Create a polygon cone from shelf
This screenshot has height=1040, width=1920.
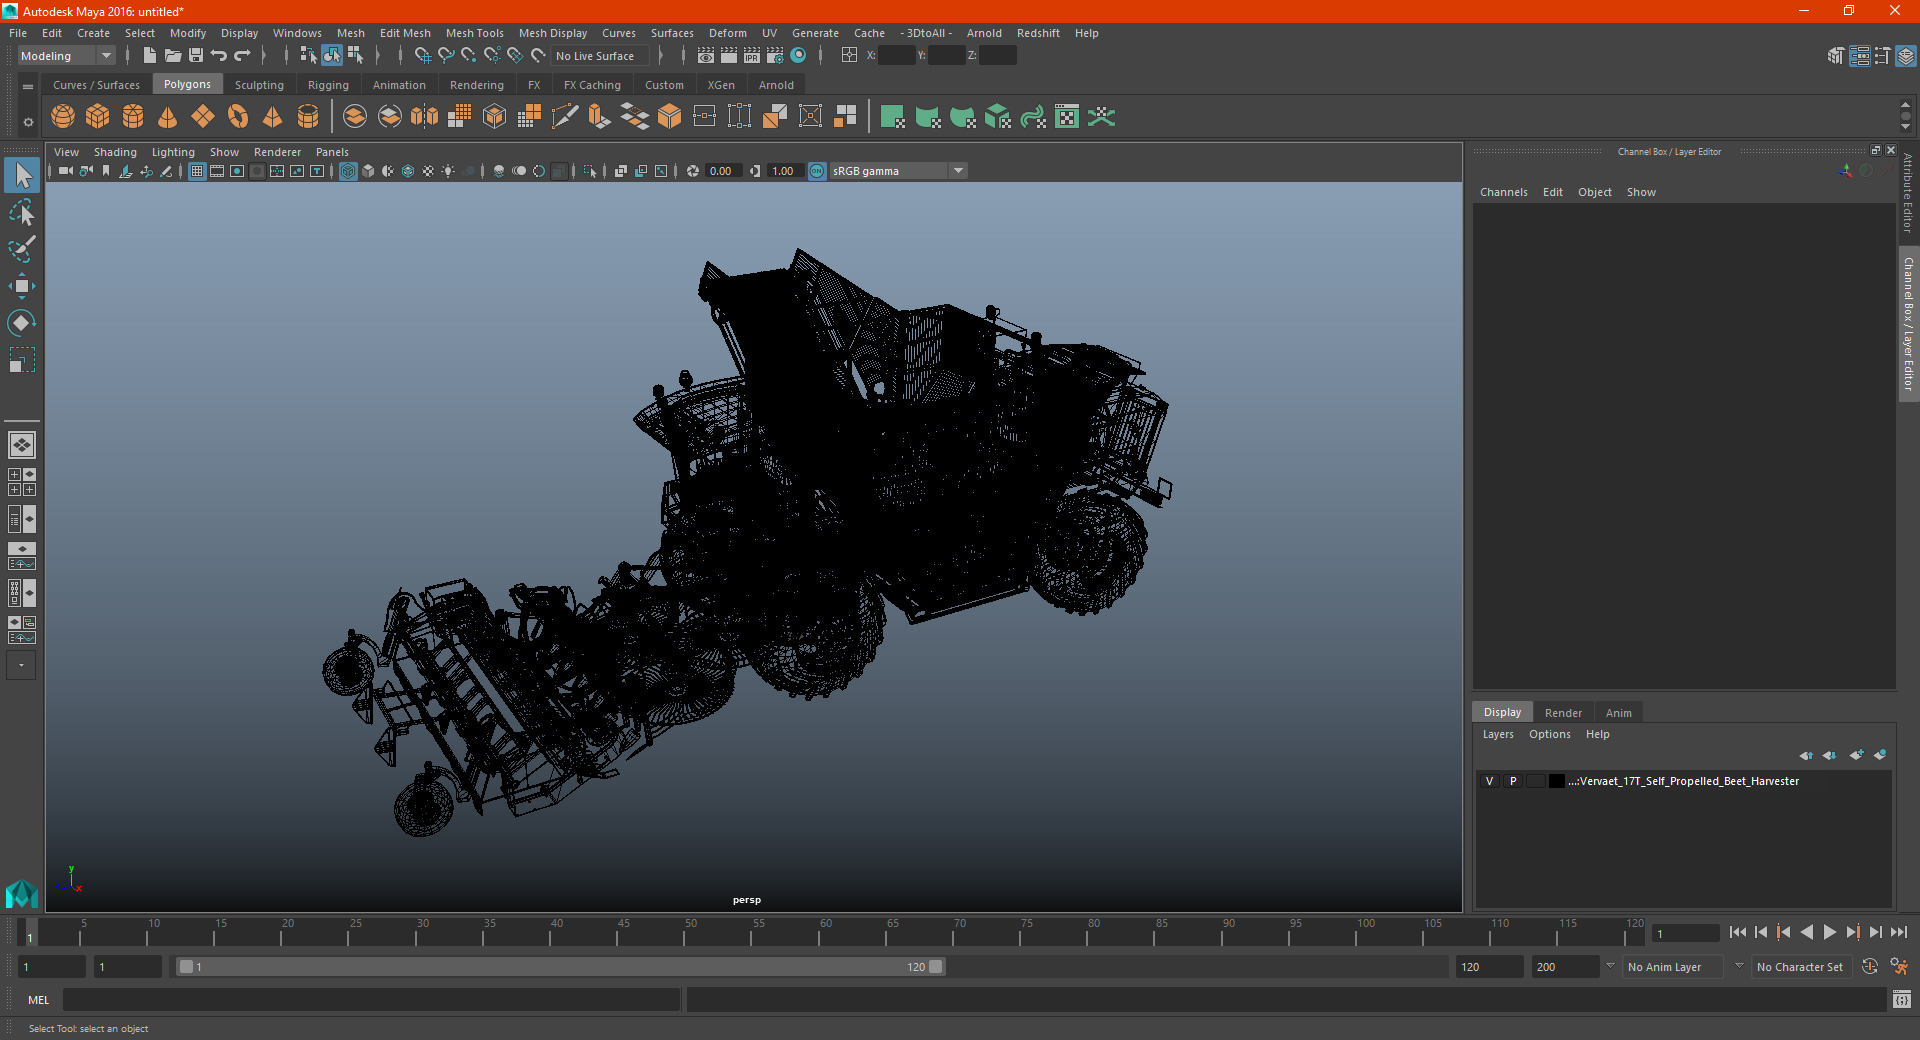(168, 117)
